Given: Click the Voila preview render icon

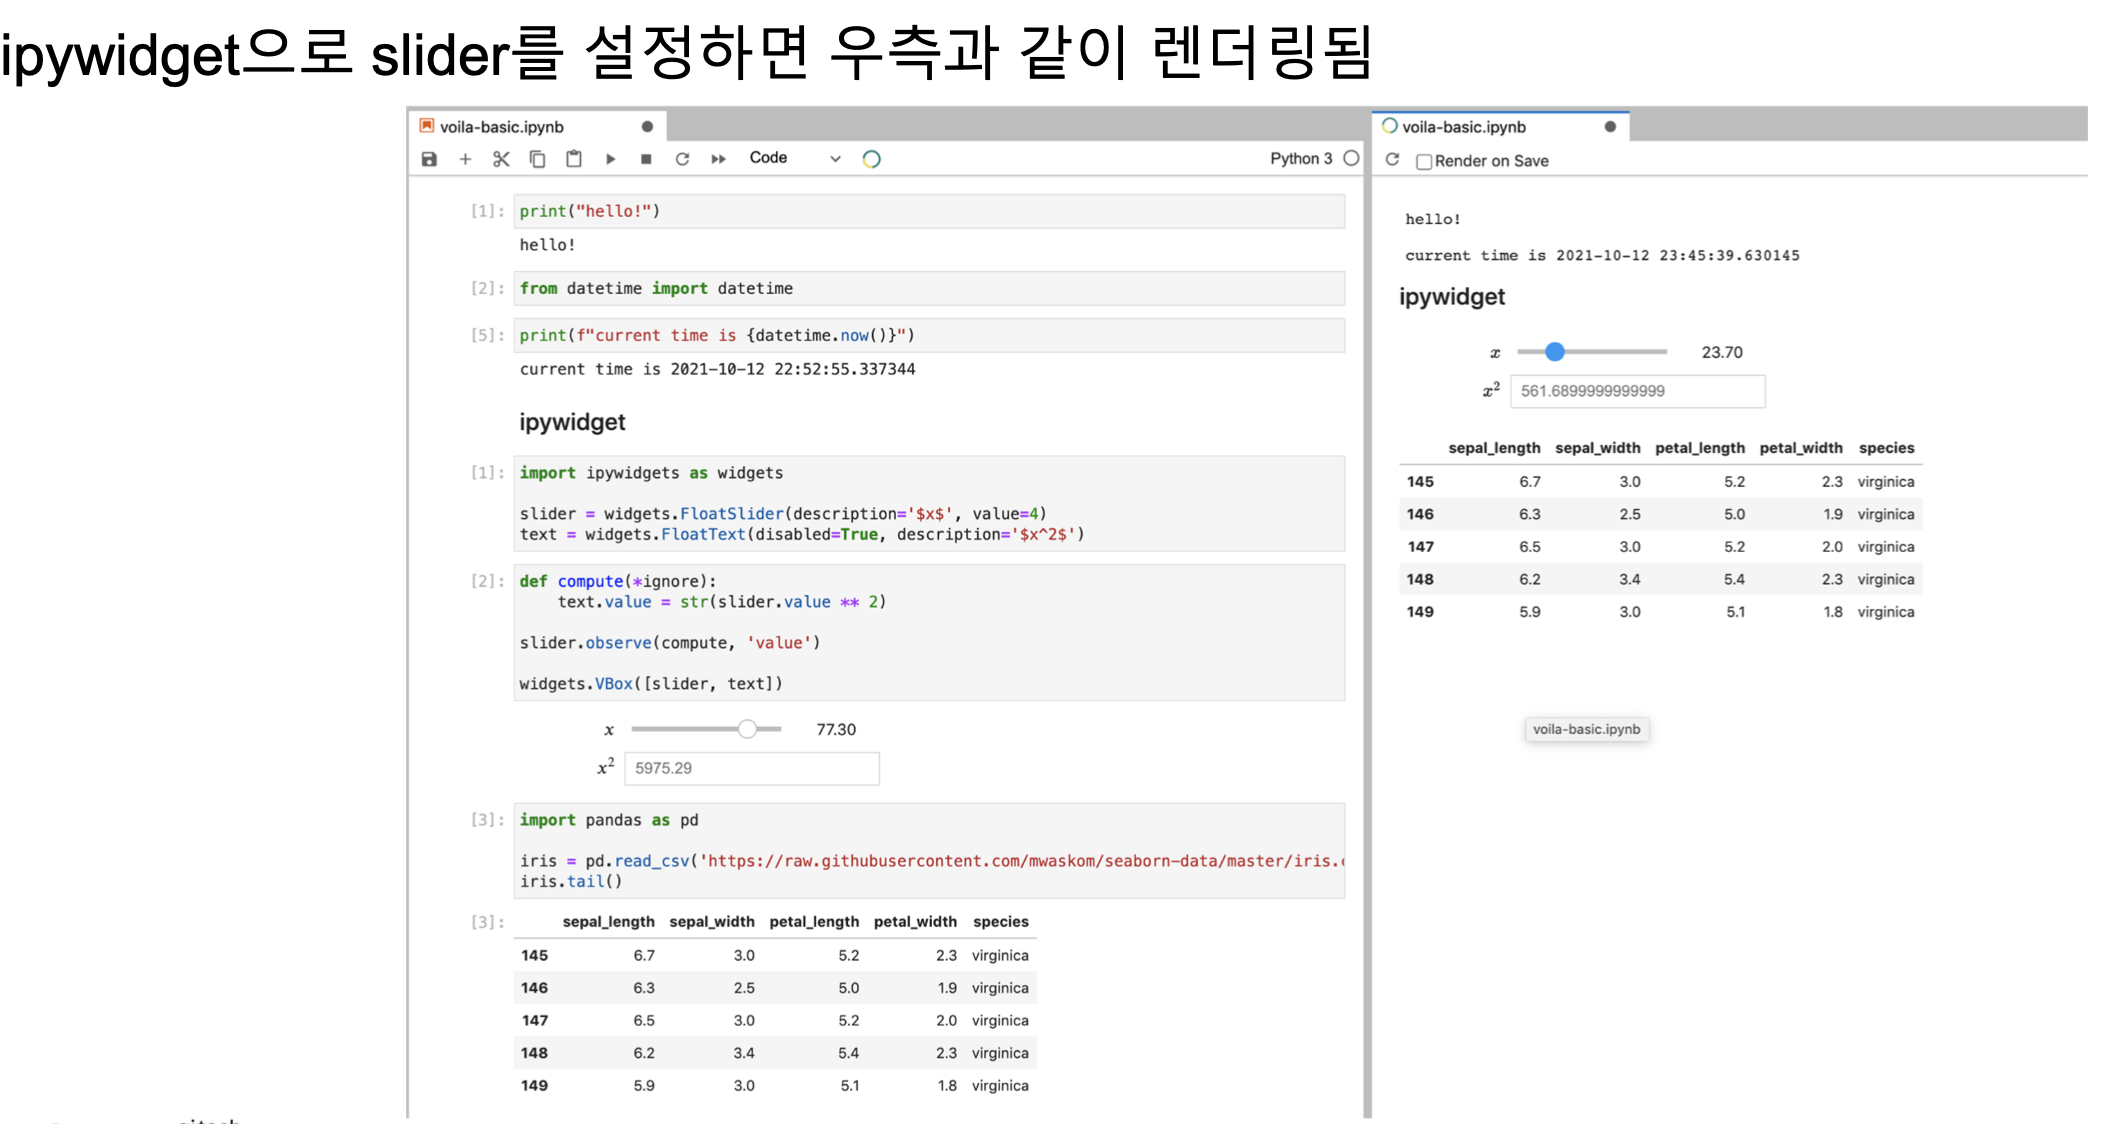Looking at the screenshot, I should click(872, 159).
